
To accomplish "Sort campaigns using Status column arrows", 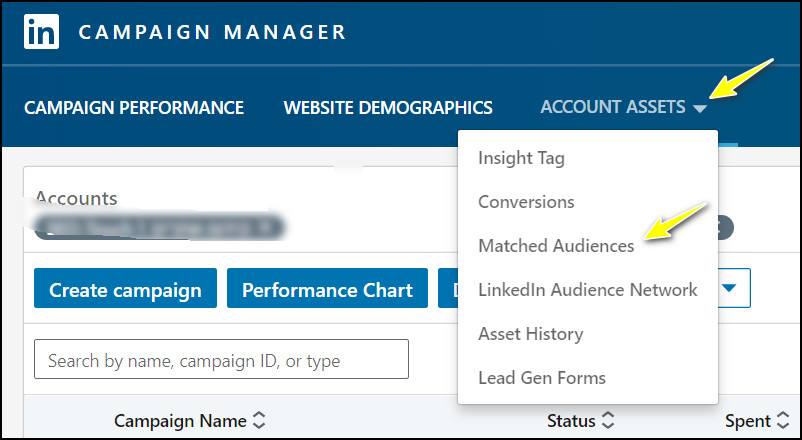I will (x=607, y=421).
